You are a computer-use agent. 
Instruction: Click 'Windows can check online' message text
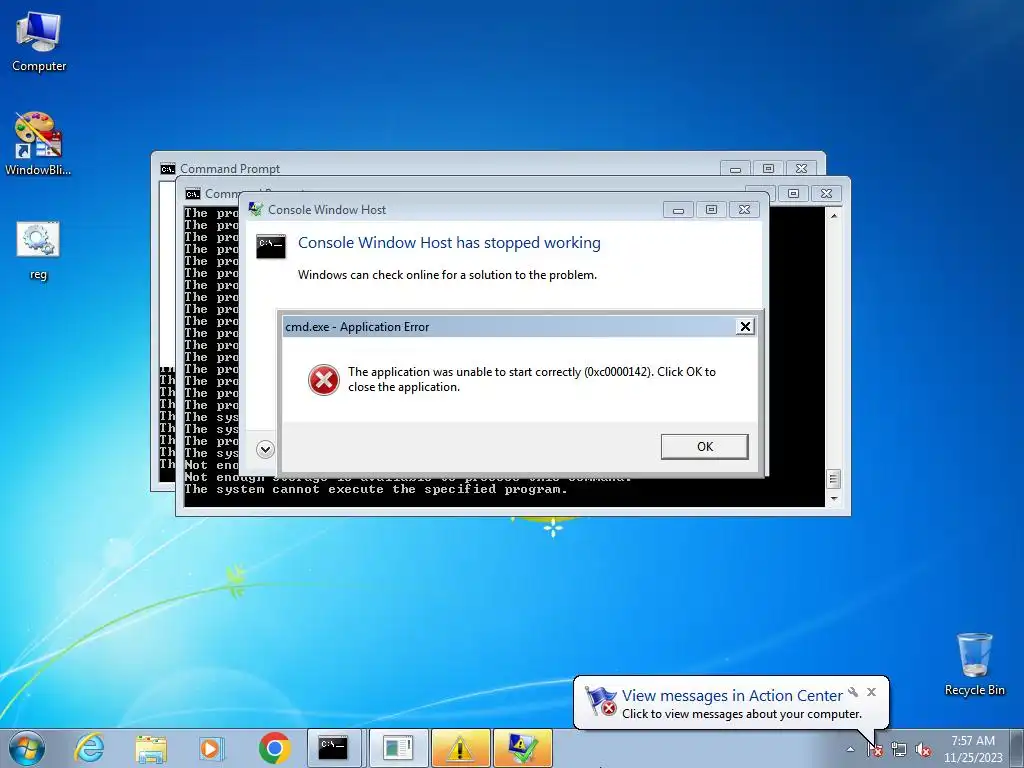(447, 275)
